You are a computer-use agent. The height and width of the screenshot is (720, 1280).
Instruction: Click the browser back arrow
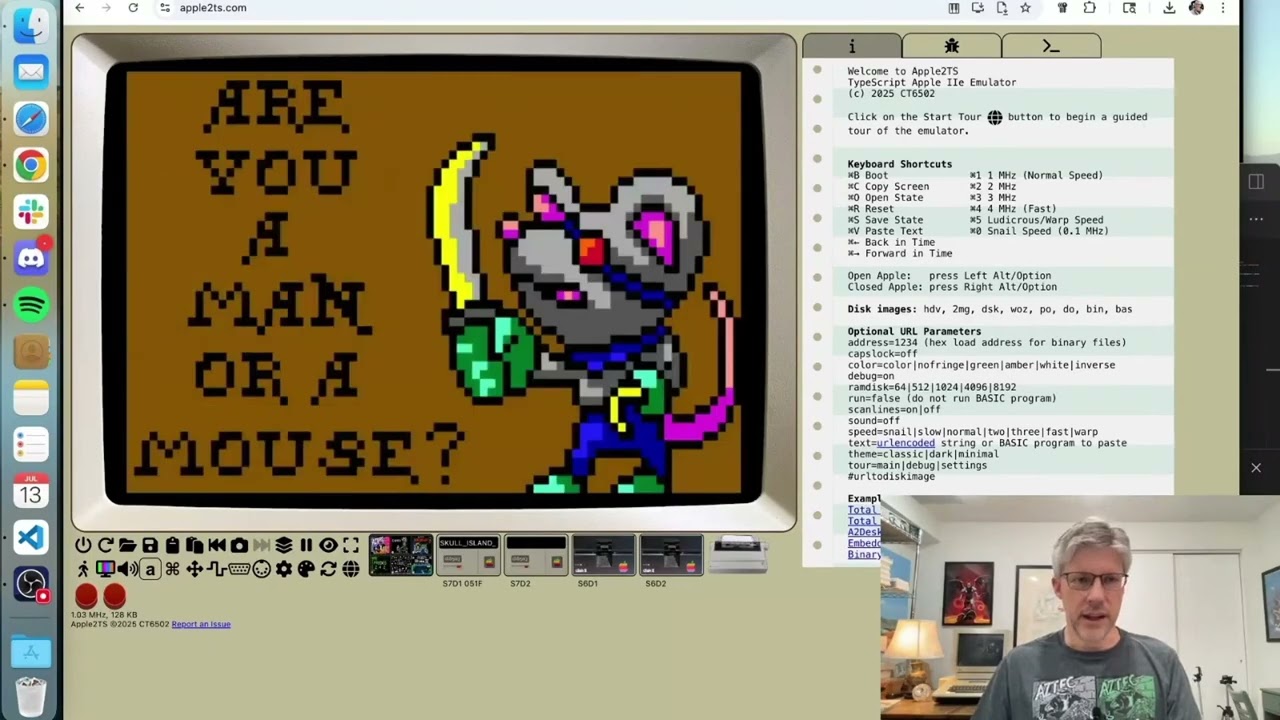(80, 8)
